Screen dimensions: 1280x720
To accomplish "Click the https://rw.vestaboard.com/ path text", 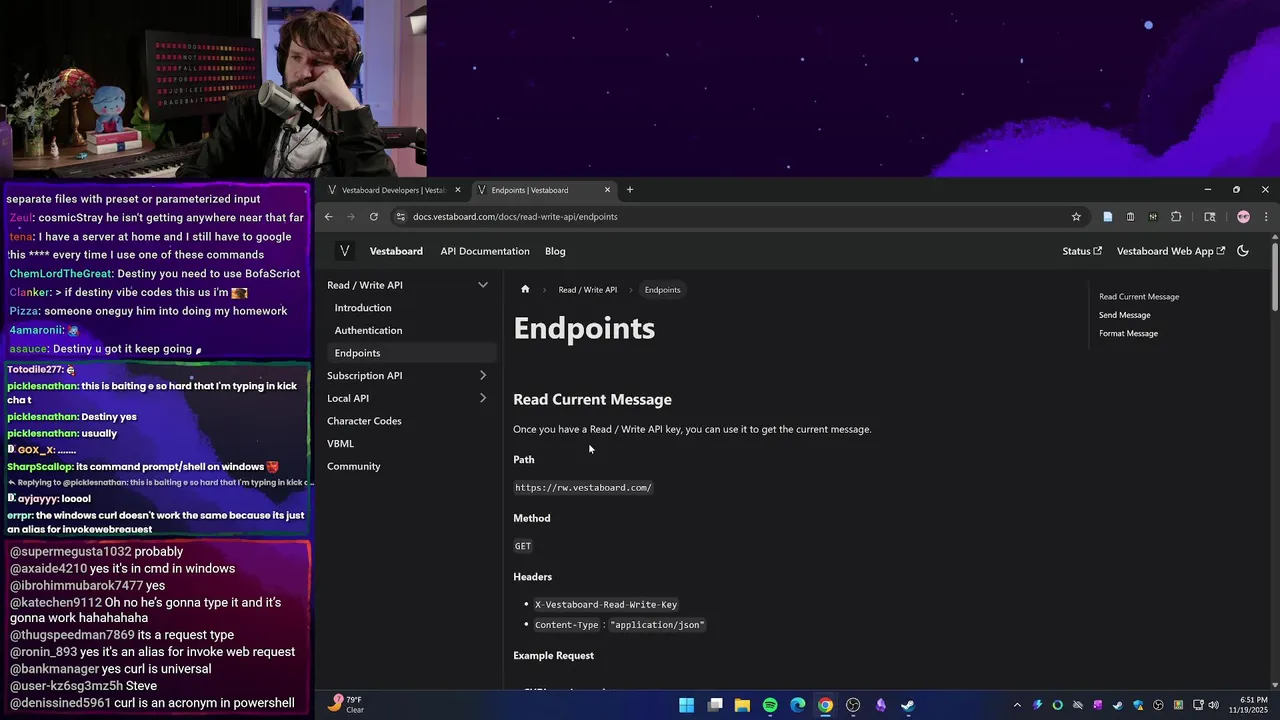I will pyautogui.click(x=583, y=488).
